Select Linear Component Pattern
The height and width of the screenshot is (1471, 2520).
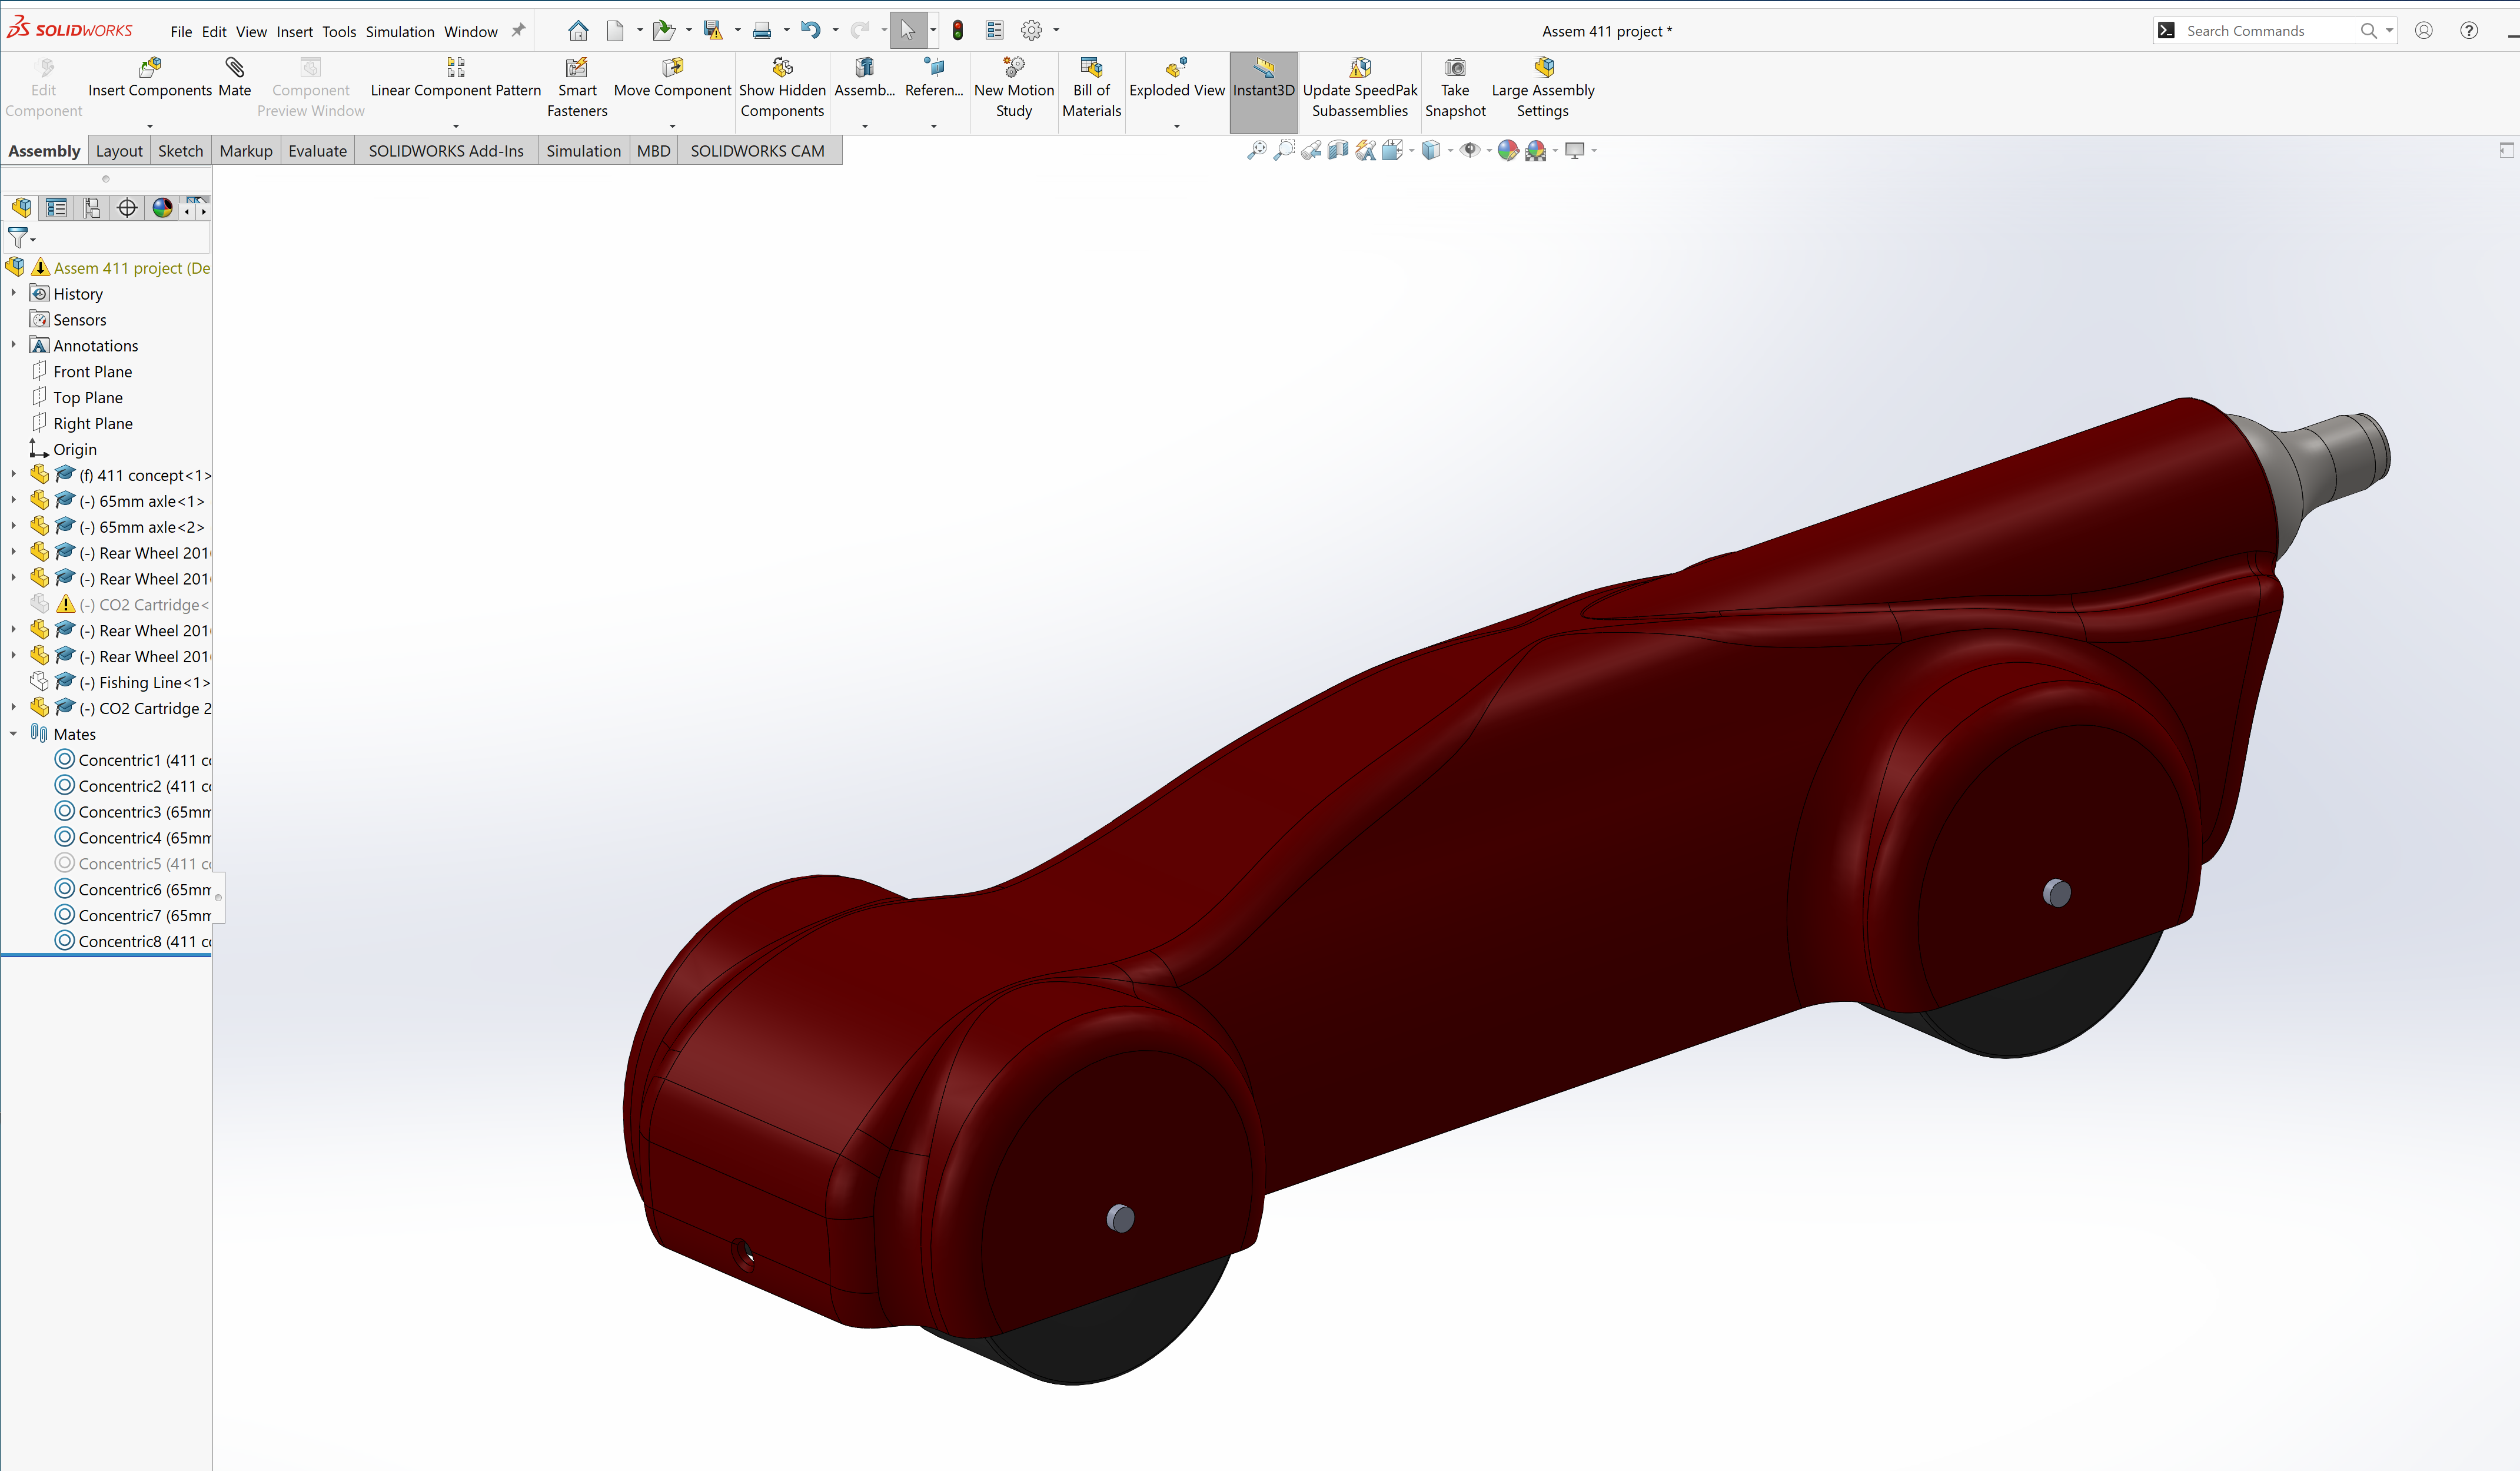tap(455, 78)
